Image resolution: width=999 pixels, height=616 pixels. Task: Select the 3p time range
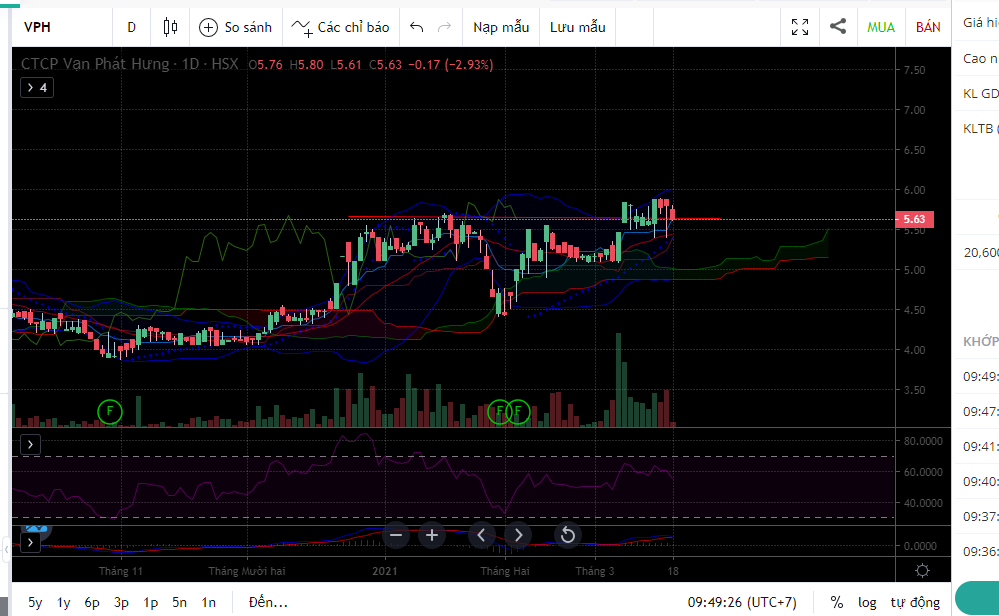[121, 602]
